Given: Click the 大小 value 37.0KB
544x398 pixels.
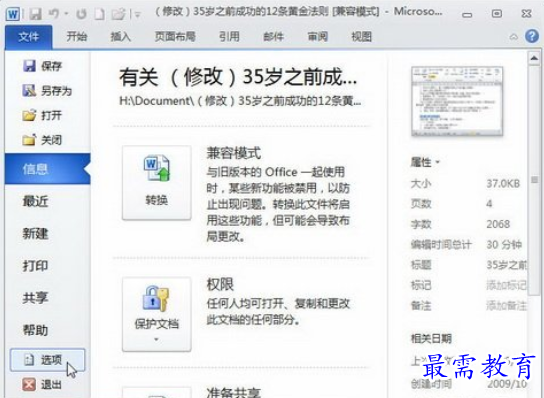Looking at the screenshot, I should click(x=503, y=183).
